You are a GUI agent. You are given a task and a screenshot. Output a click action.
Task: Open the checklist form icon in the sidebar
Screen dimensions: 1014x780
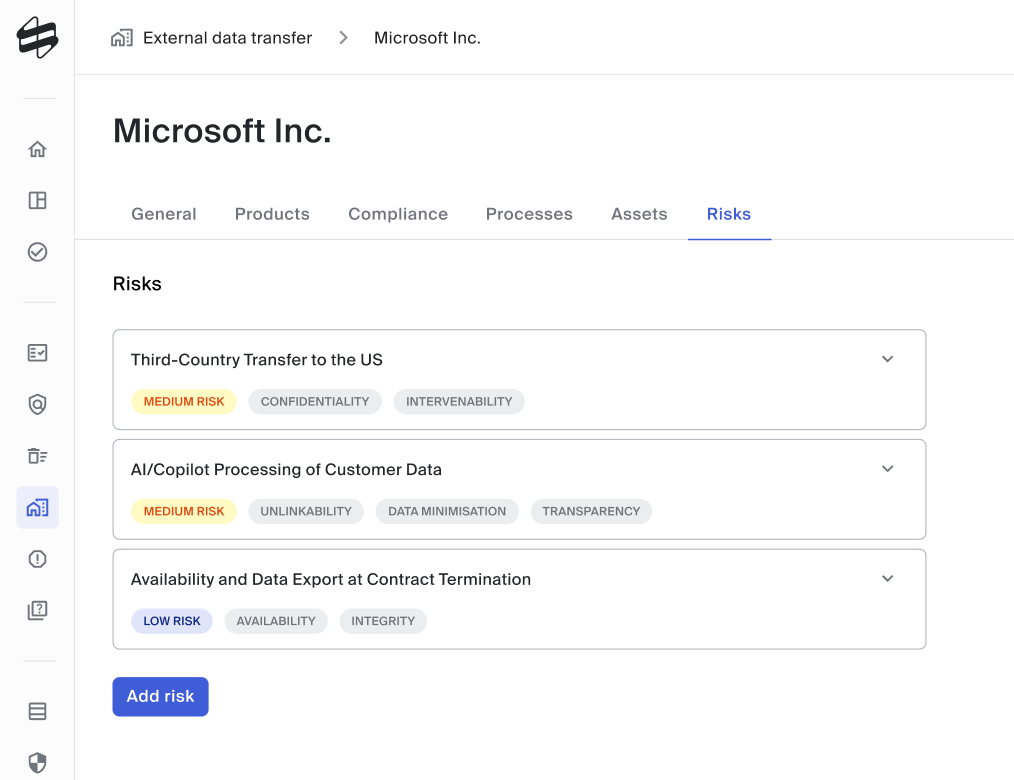(38, 353)
